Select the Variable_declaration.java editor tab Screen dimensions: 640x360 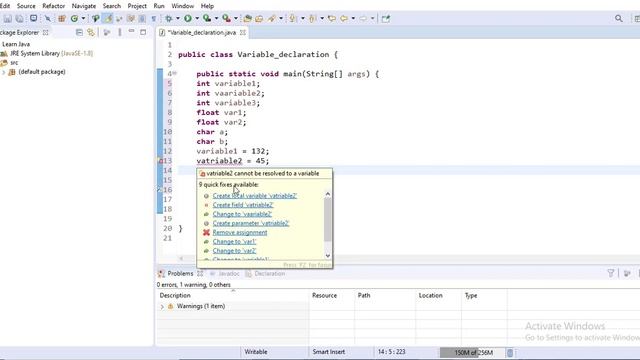202,32
